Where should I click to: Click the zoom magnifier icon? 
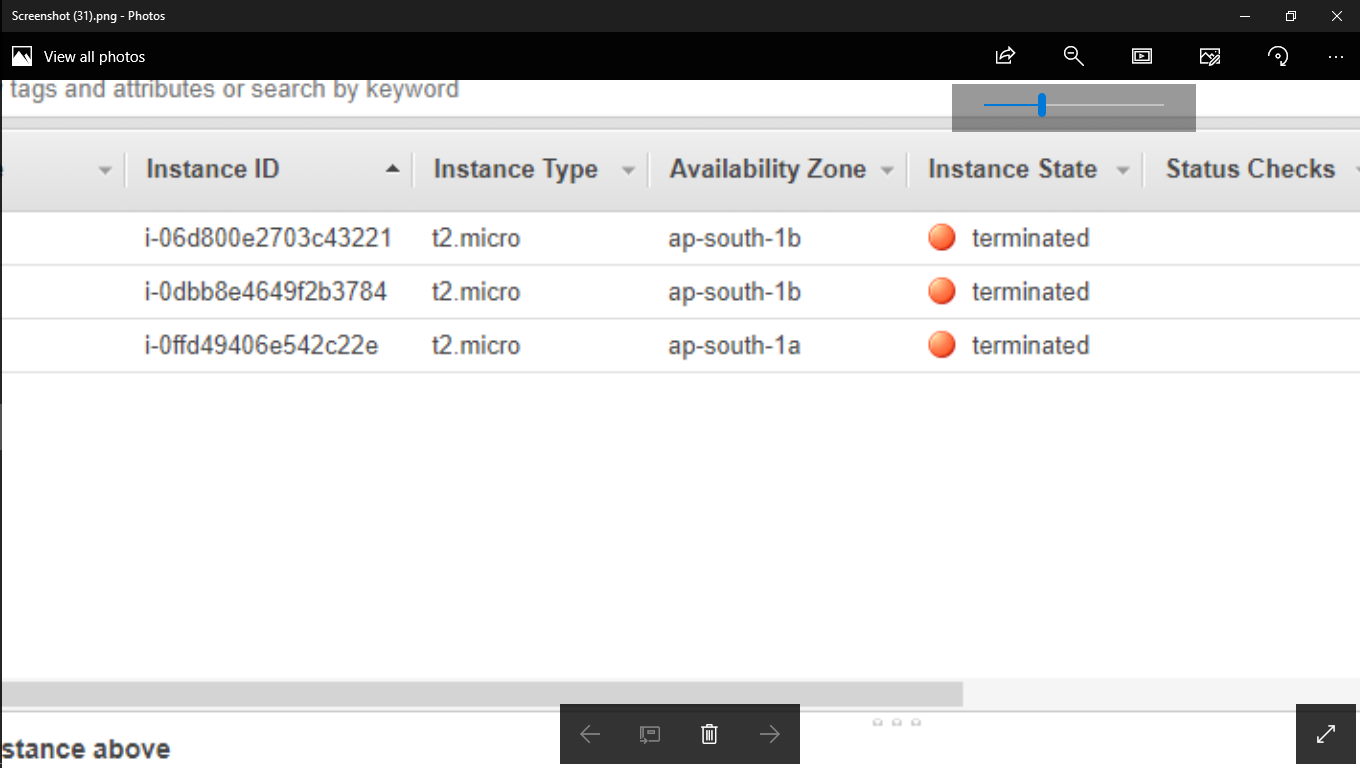pyautogui.click(x=1074, y=56)
